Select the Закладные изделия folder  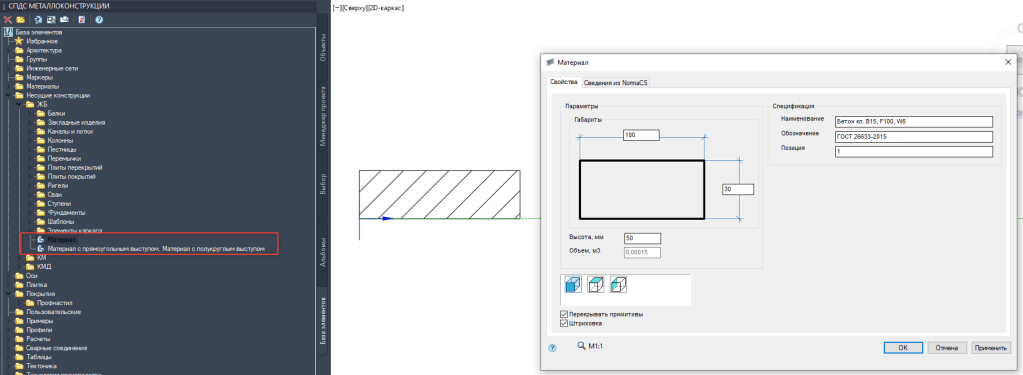(x=76, y=123)
